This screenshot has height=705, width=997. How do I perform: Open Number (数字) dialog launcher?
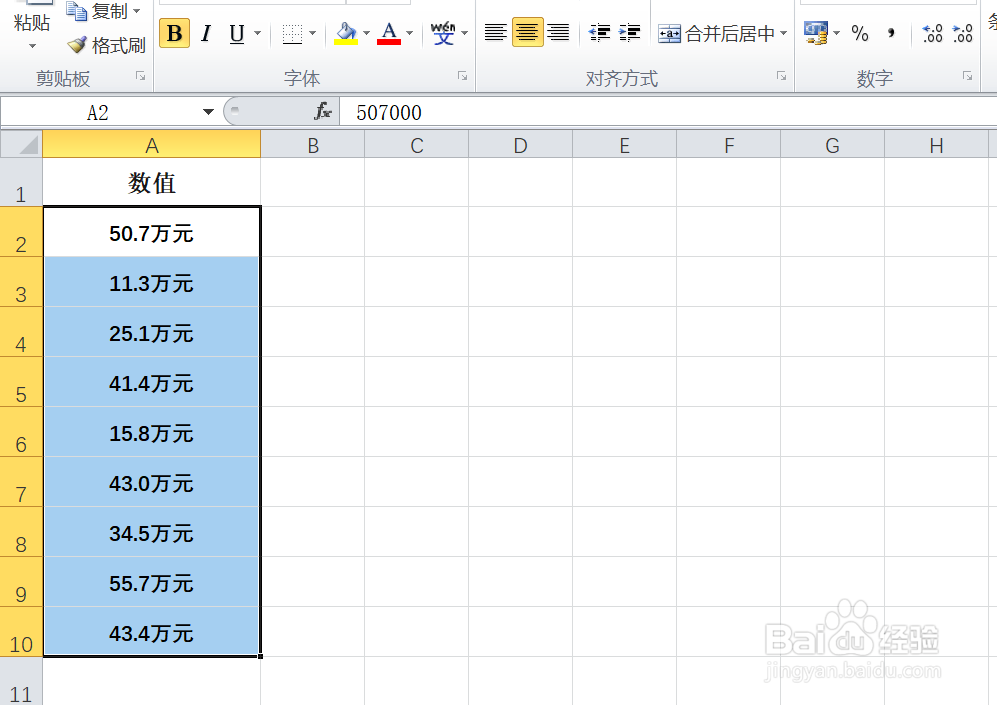(x=967, y=76)
